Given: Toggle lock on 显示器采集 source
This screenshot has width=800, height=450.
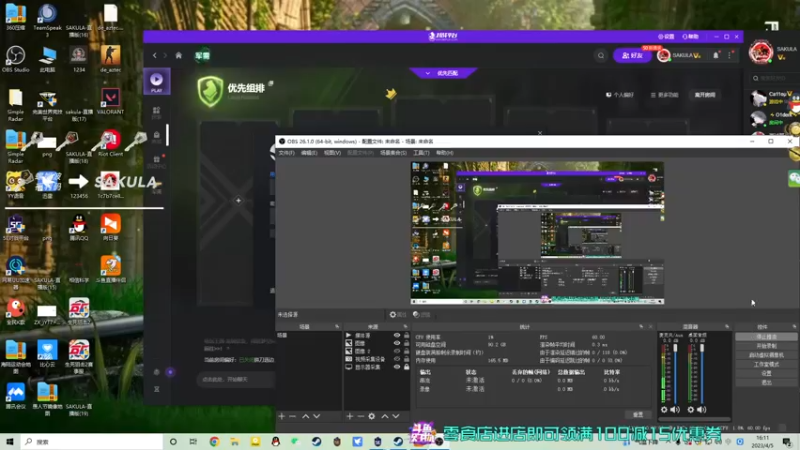Looking at the screenshot, I should tap(407, 367).
